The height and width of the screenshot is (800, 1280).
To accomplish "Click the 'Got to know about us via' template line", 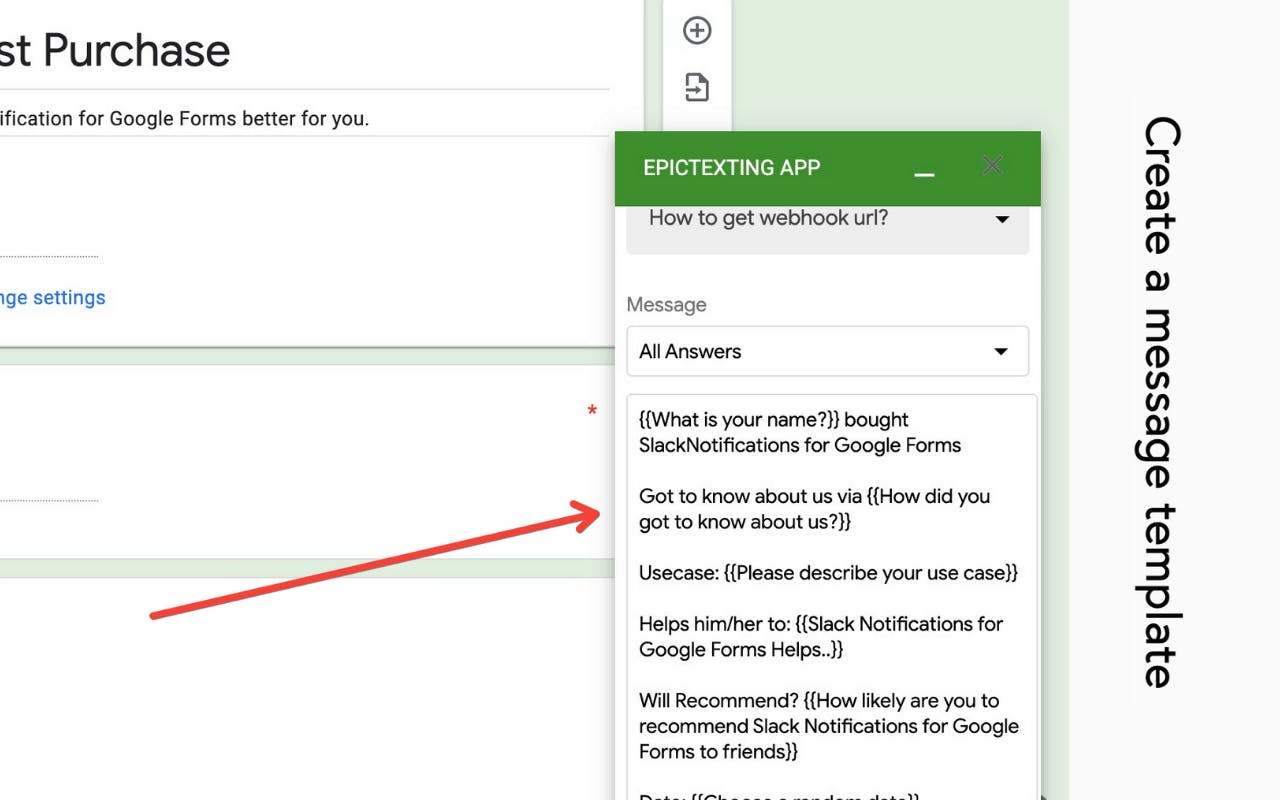I will [x=815, y=509].
